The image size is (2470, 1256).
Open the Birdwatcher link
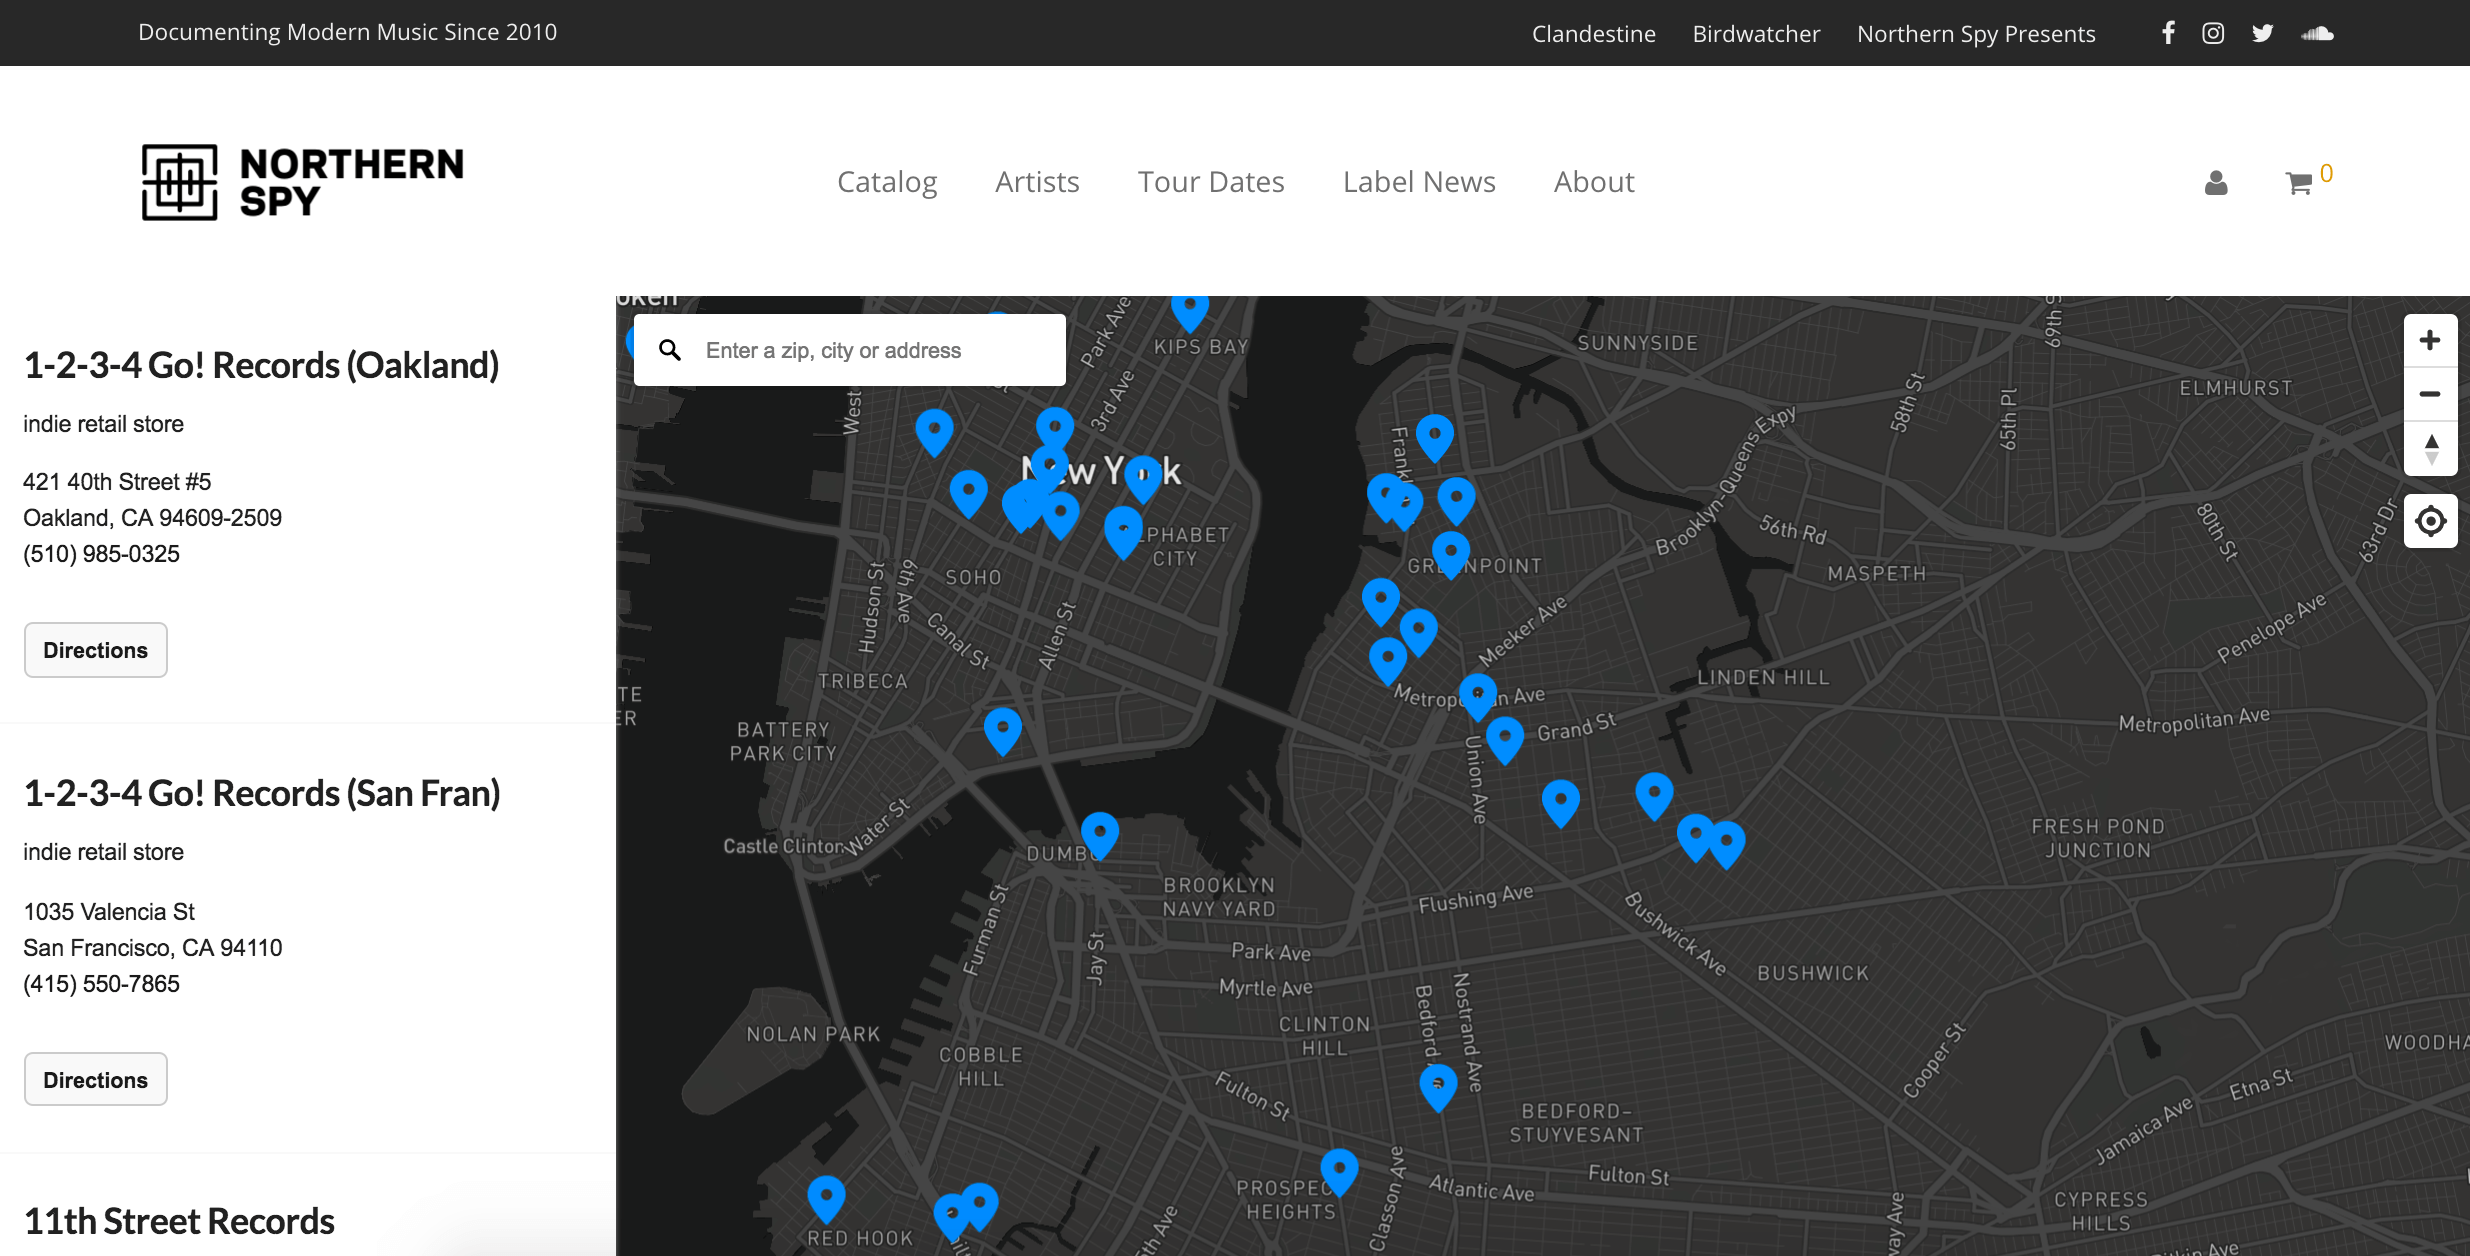tap(1756, 34)
